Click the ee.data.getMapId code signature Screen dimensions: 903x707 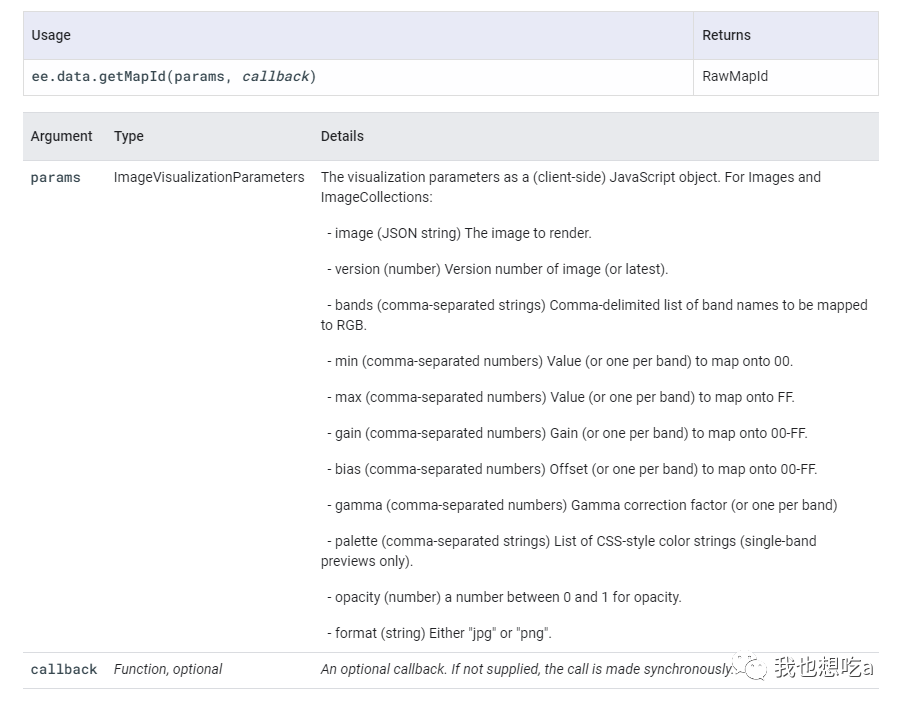[x=174, y=76]
